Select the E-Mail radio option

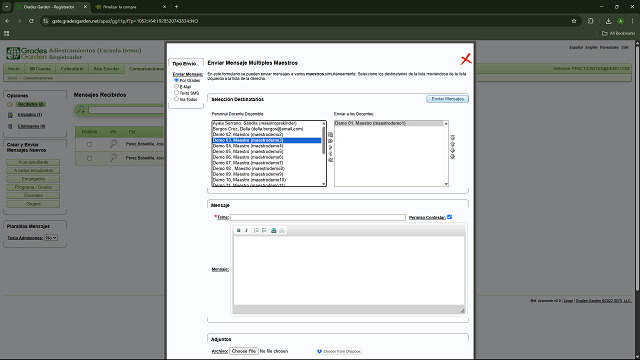coord(176,87)
